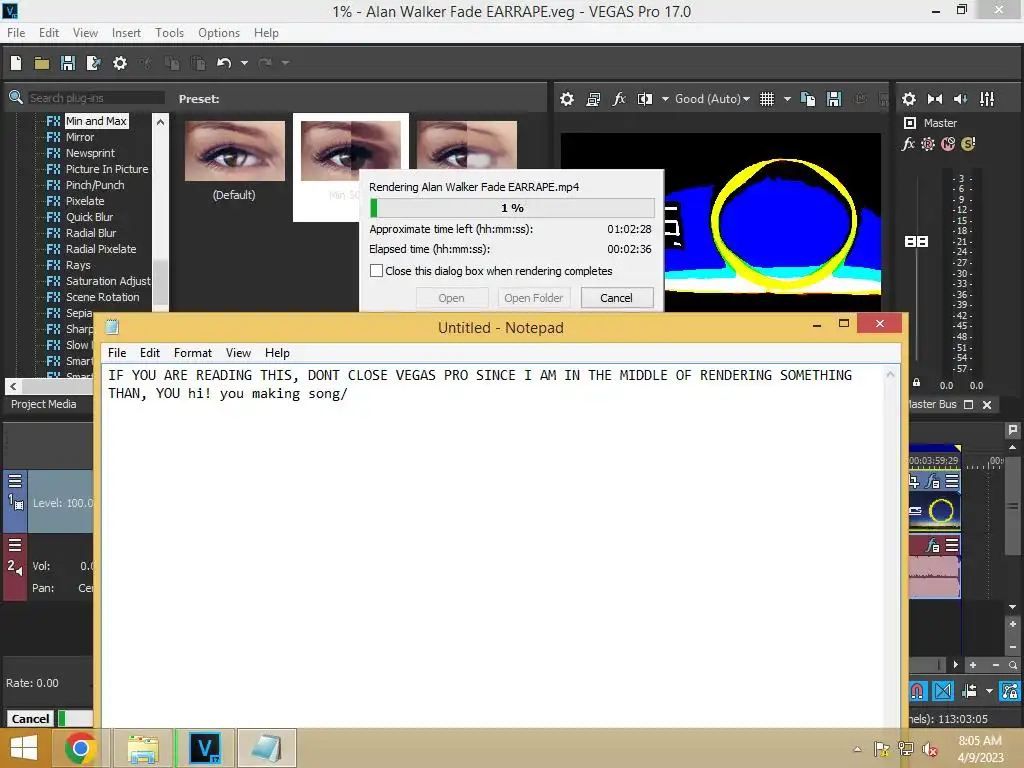
Task: Expand the Split Screen View options arrow
Action: click(665, 99)
